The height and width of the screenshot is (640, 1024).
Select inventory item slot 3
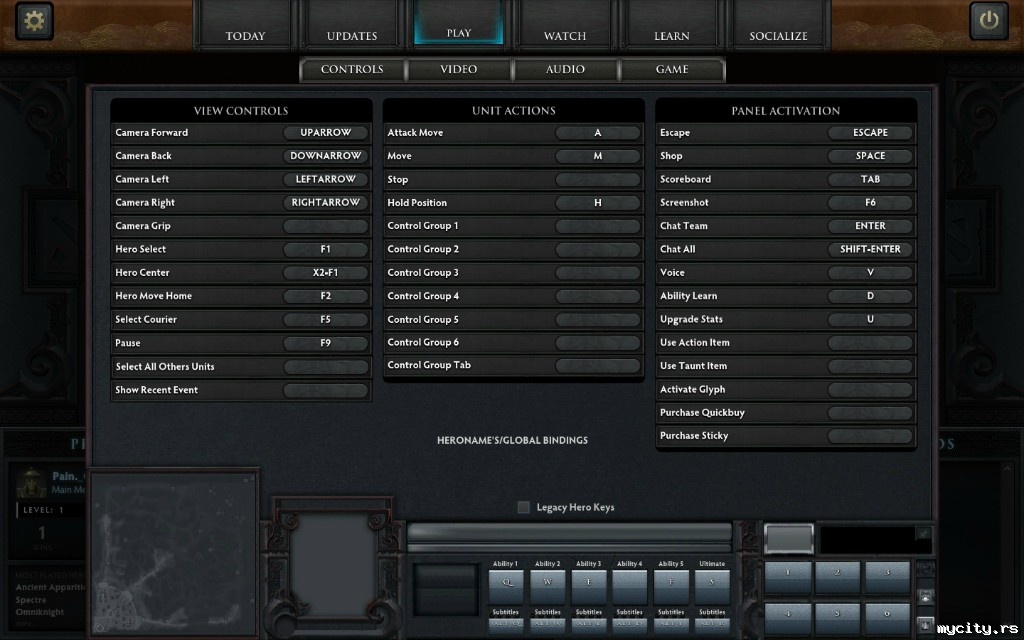[887, 577]
